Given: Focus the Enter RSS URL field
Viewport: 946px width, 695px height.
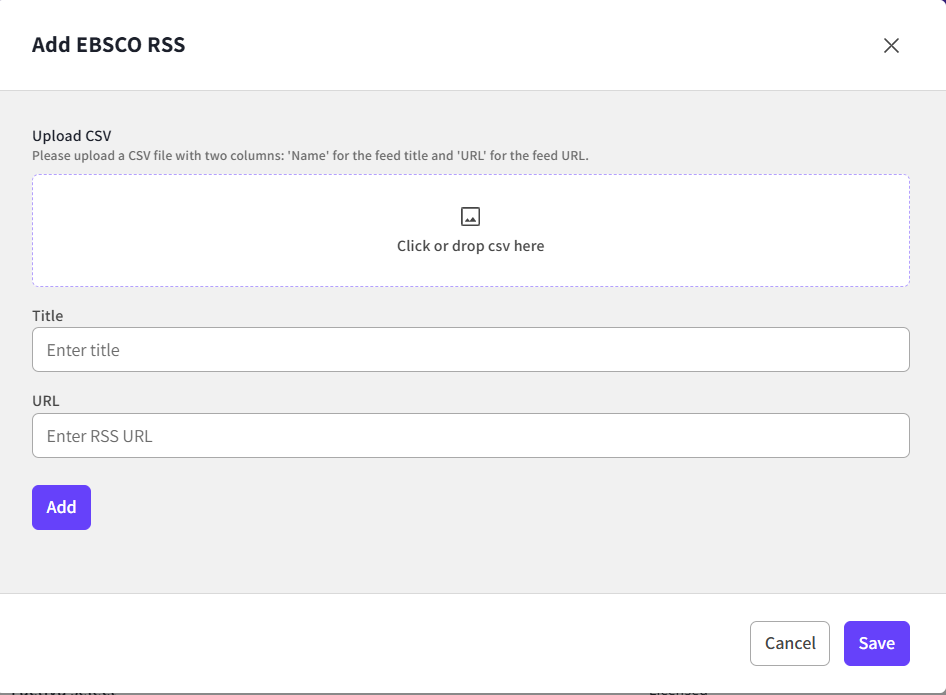Looking at the screenshot, I should 470,436.
